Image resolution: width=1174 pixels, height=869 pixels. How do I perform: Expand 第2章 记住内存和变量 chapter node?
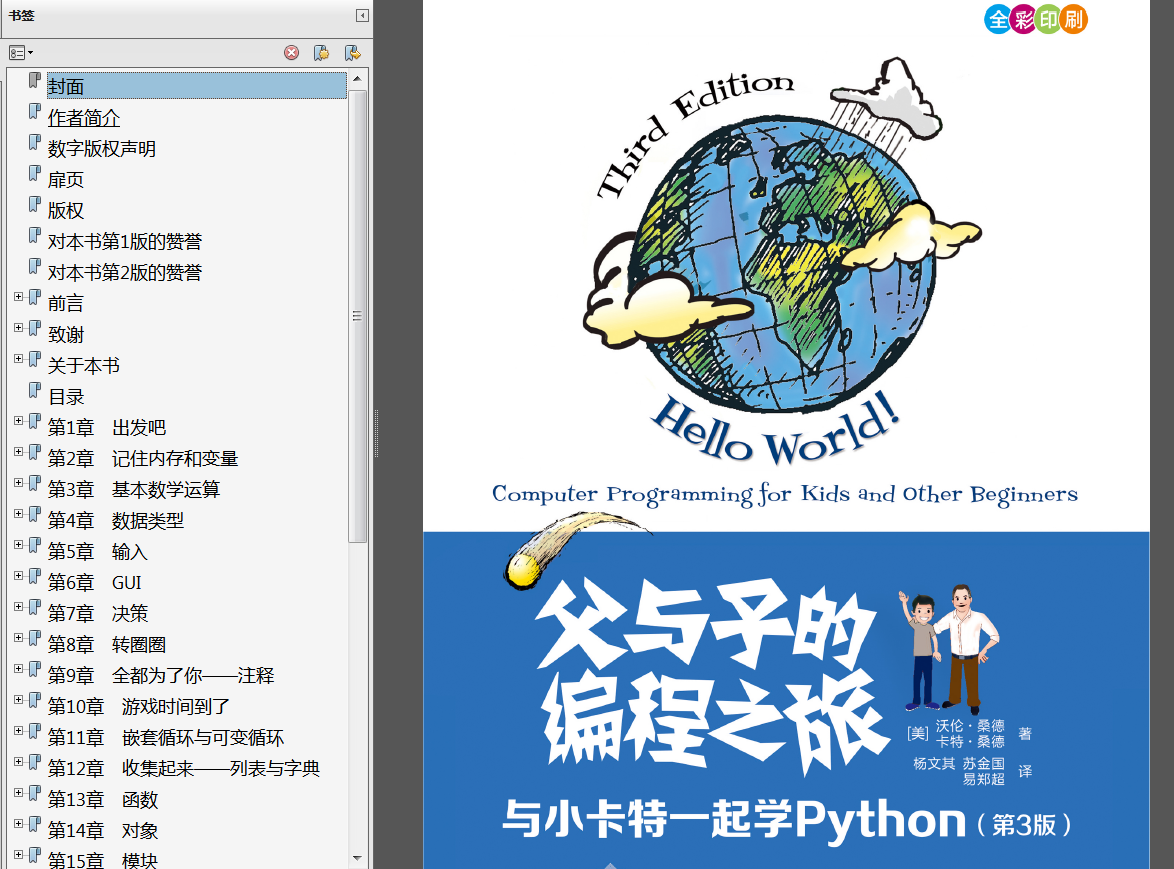[19, 451]
